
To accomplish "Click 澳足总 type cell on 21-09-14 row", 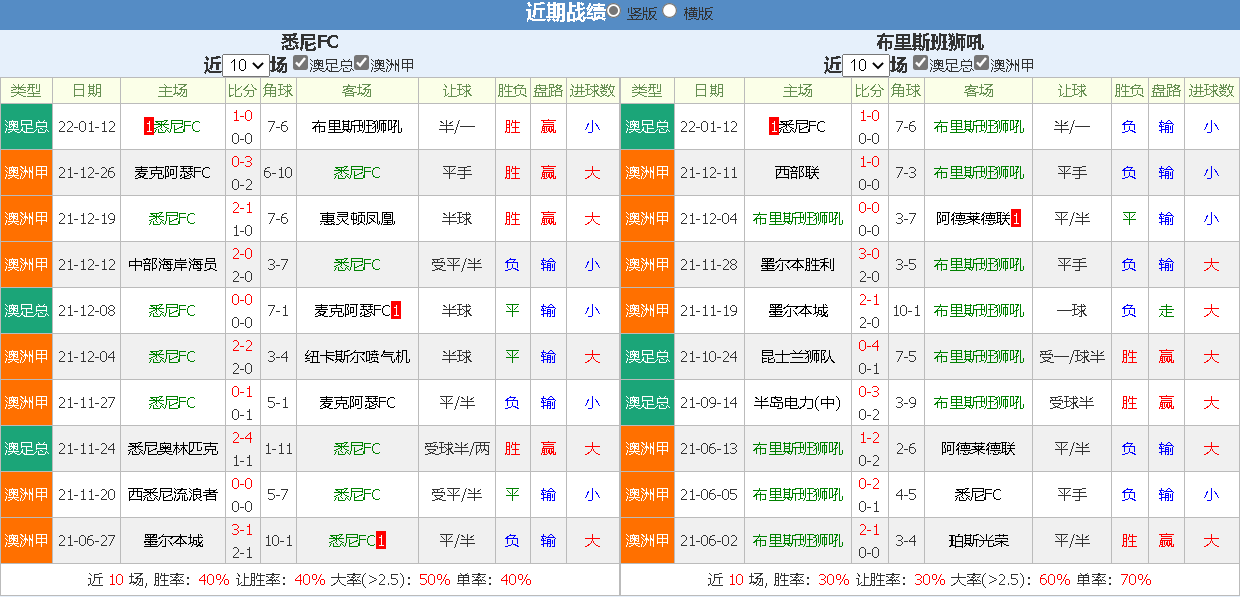I will pos(647,403).
